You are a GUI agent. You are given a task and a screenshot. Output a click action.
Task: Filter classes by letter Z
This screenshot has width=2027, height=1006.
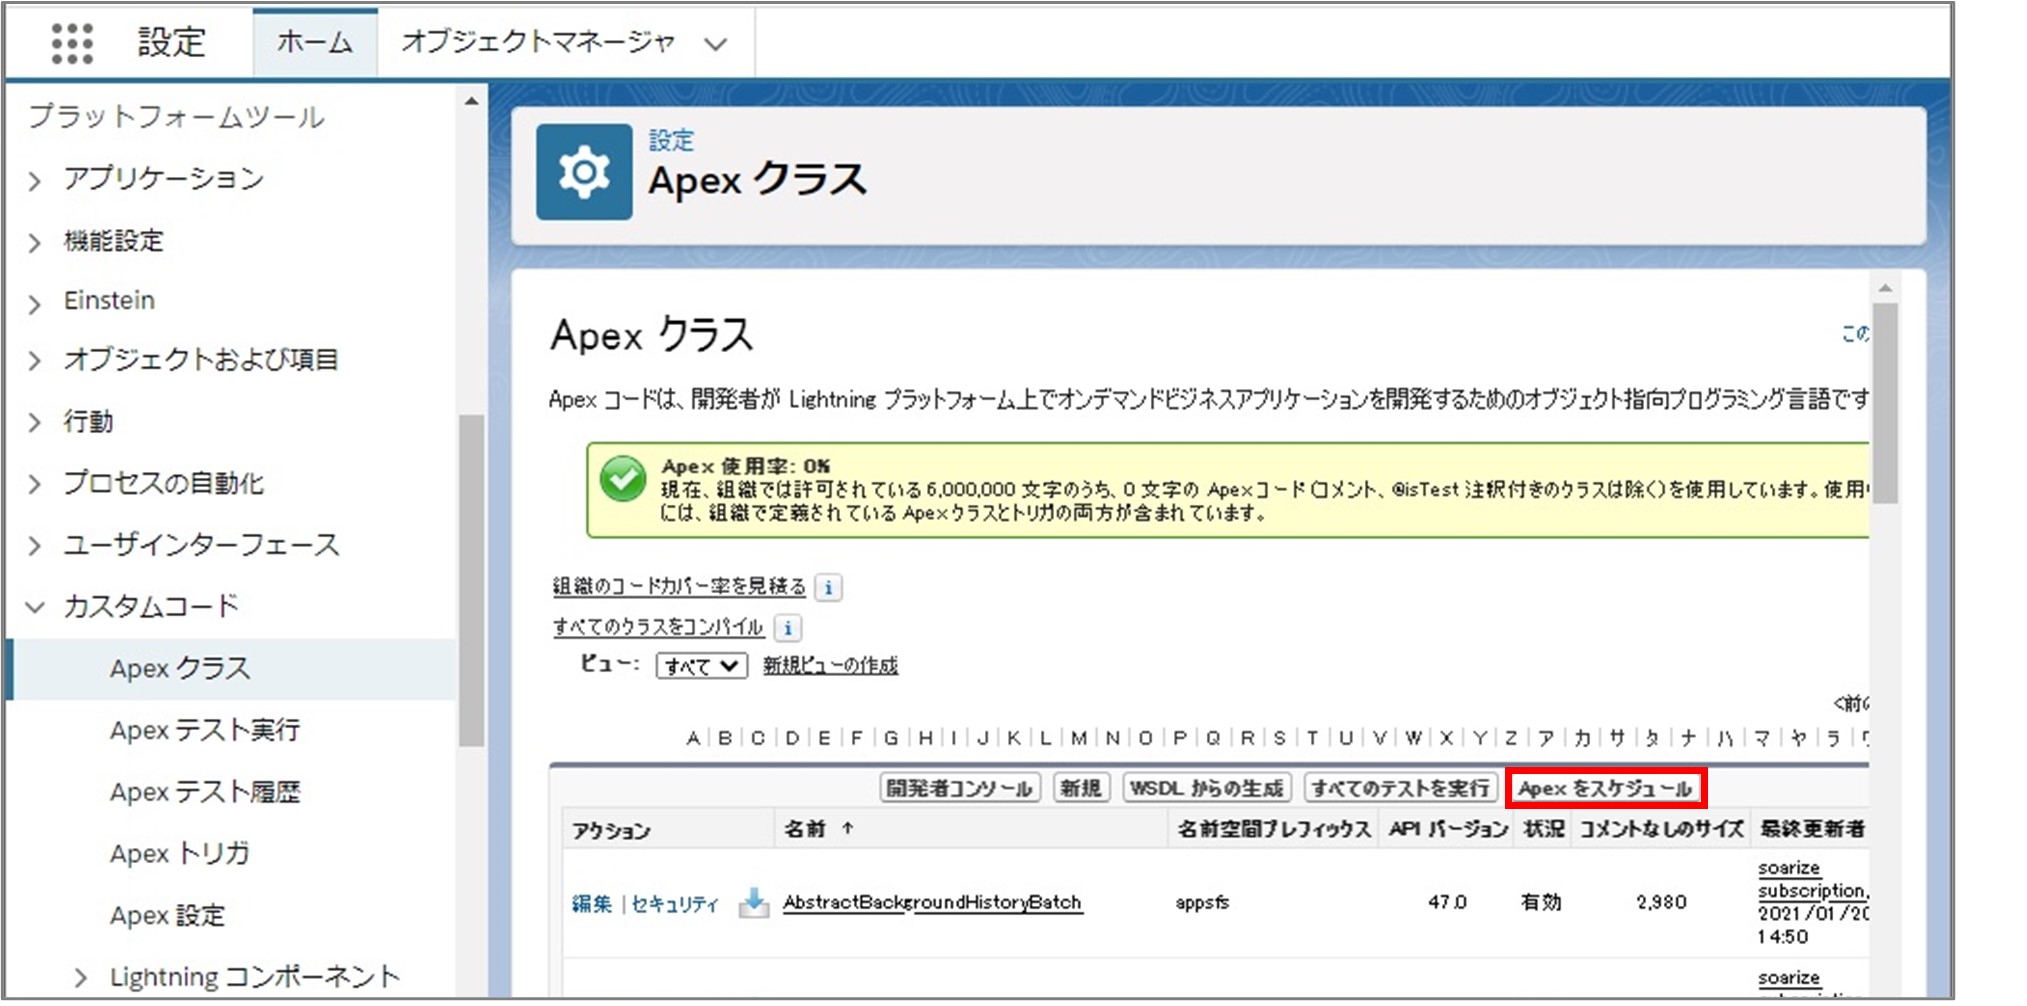pyautogui.click(x=1511, y=738)
